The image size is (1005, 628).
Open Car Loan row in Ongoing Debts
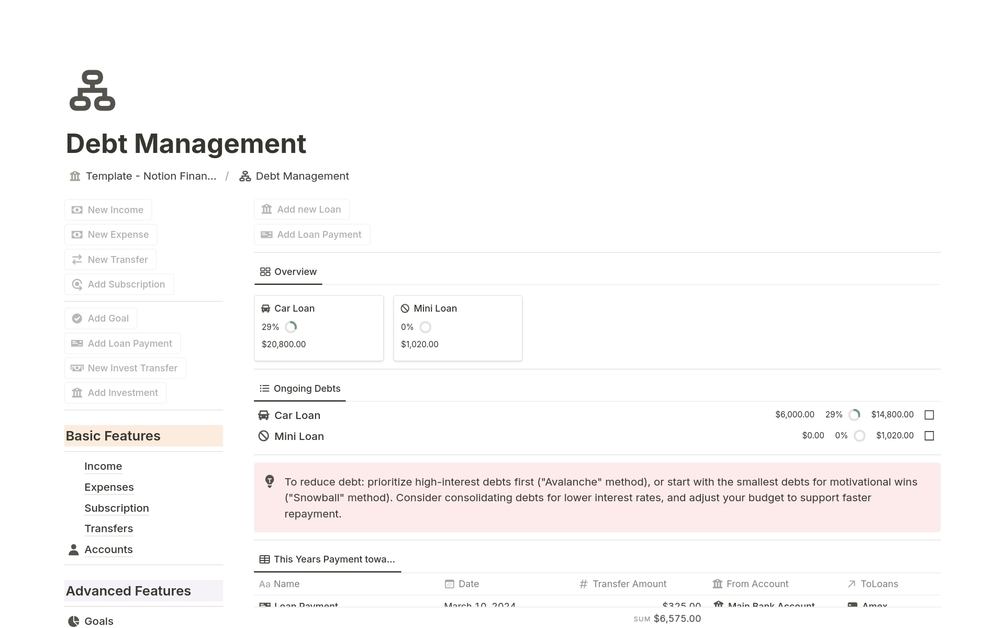[597, 415]
